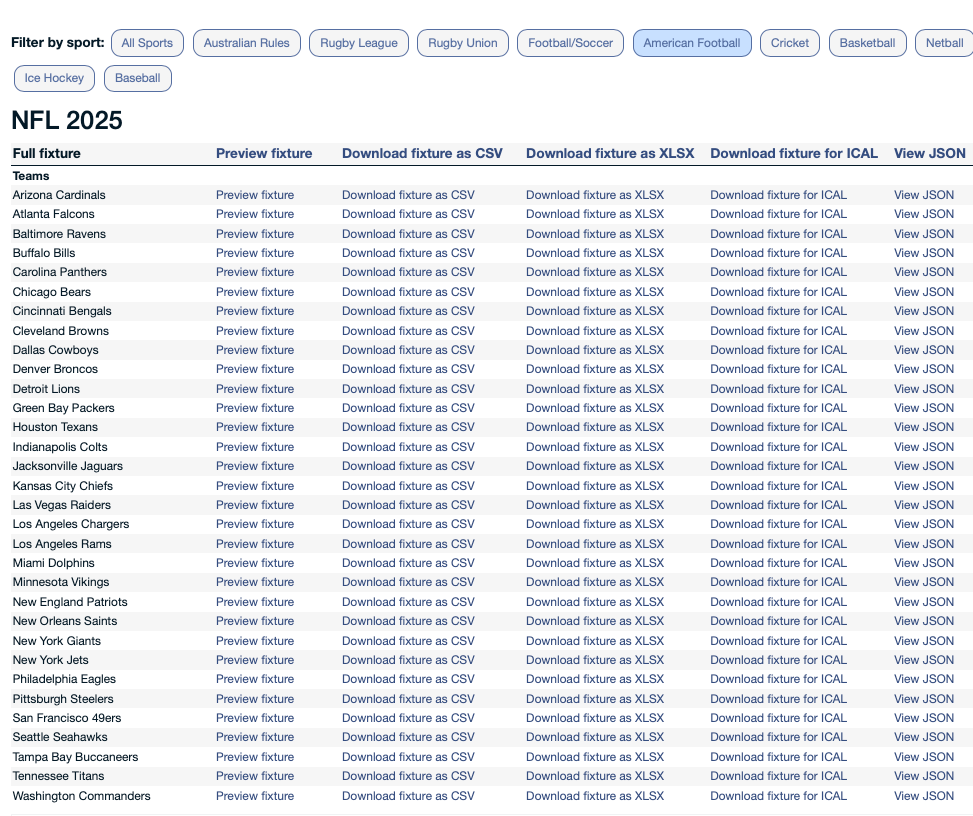Download Atlanta Falcons fixture as CSV
The width and height of the screenshot is (973, 816).
coord(408,214)
